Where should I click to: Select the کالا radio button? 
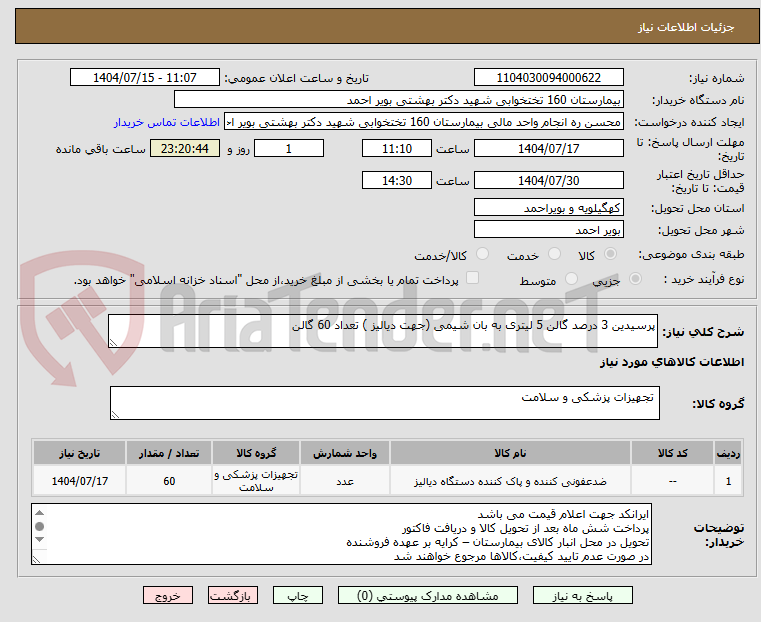pos(611,254)
